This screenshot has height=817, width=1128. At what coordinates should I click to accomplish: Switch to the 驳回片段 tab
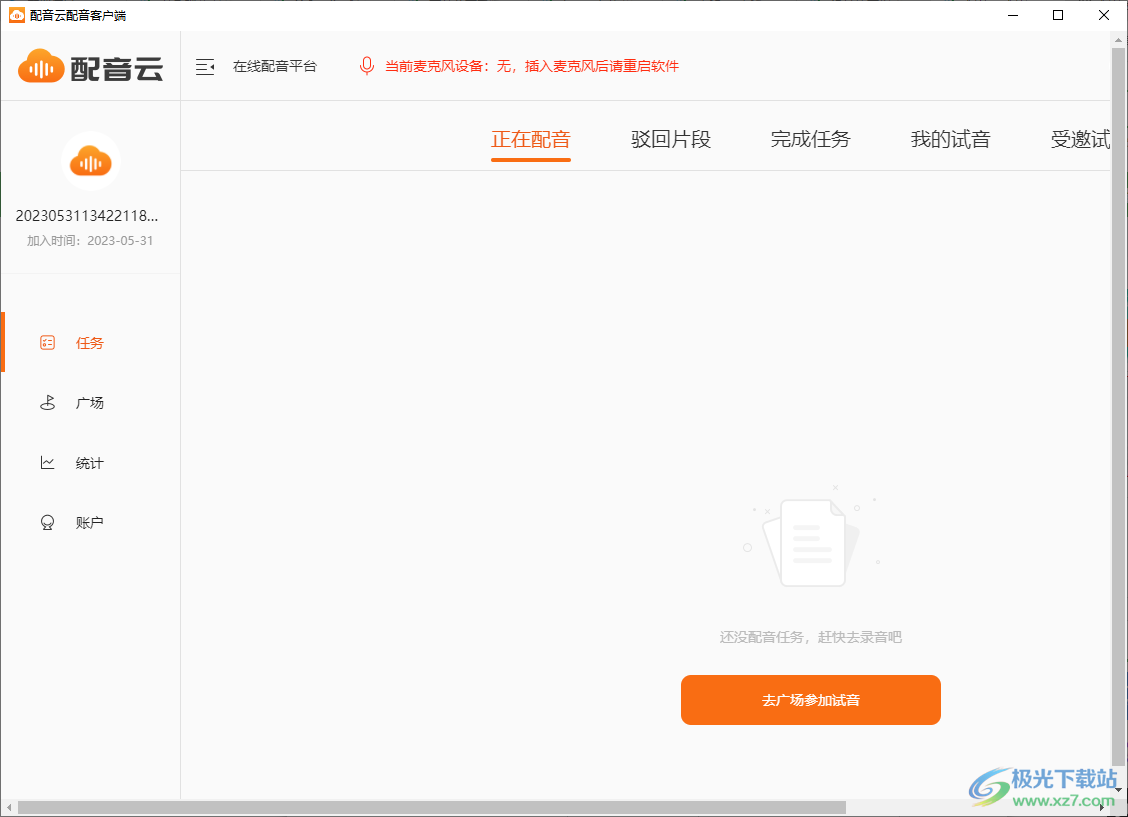(x=670, y=139)
